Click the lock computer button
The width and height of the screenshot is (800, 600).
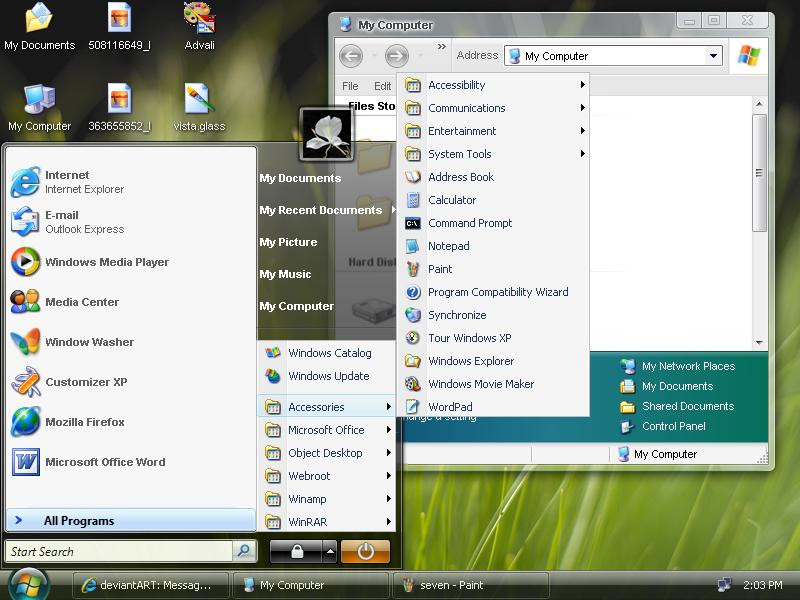point(296,552)
